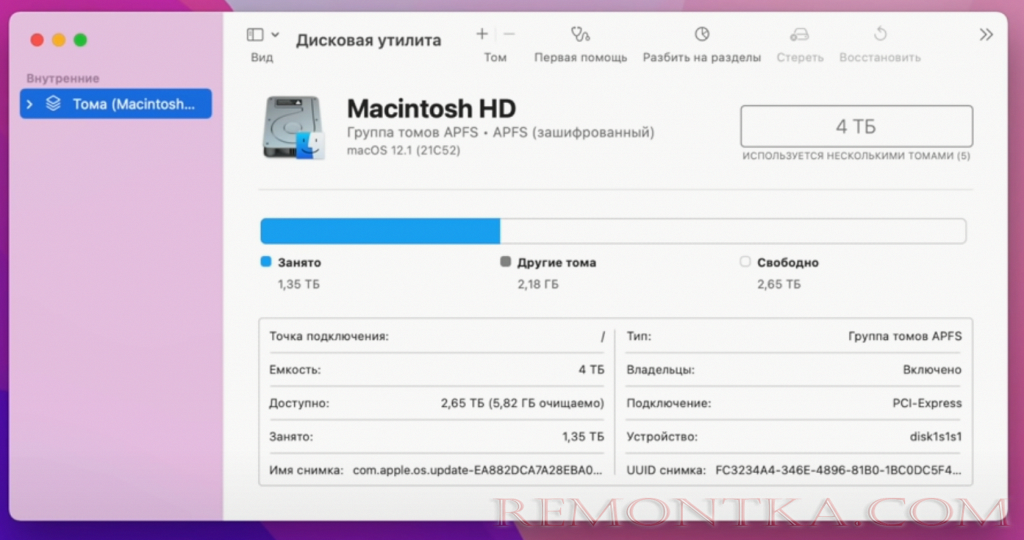Click the Подключение PCI-Express value
Screen dimensions: 1024x540
click(x=927, y=403)
